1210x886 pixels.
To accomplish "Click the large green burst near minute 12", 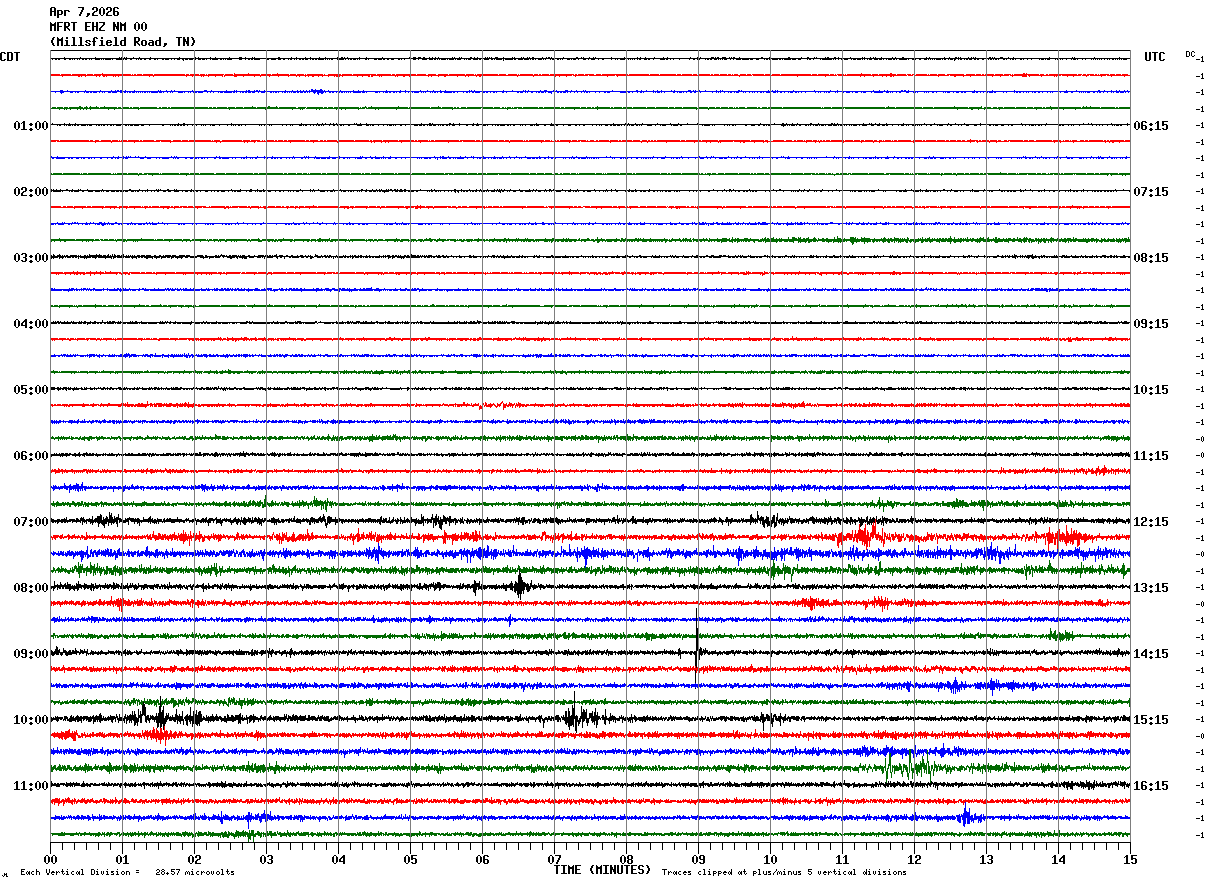I will (x=908, y=766).
